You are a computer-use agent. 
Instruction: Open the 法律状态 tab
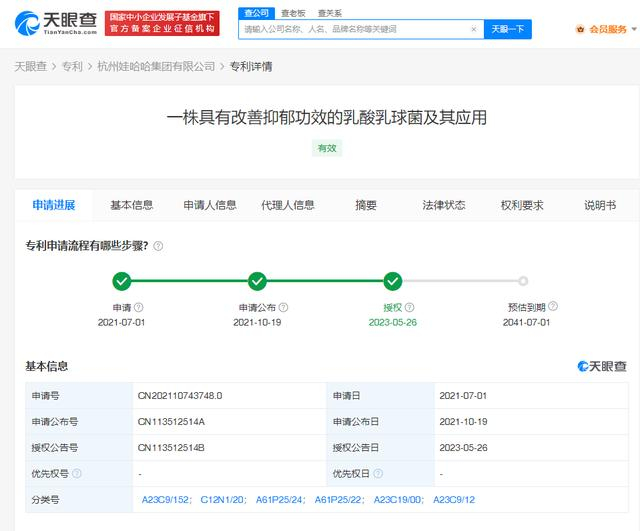click(444, 205)
